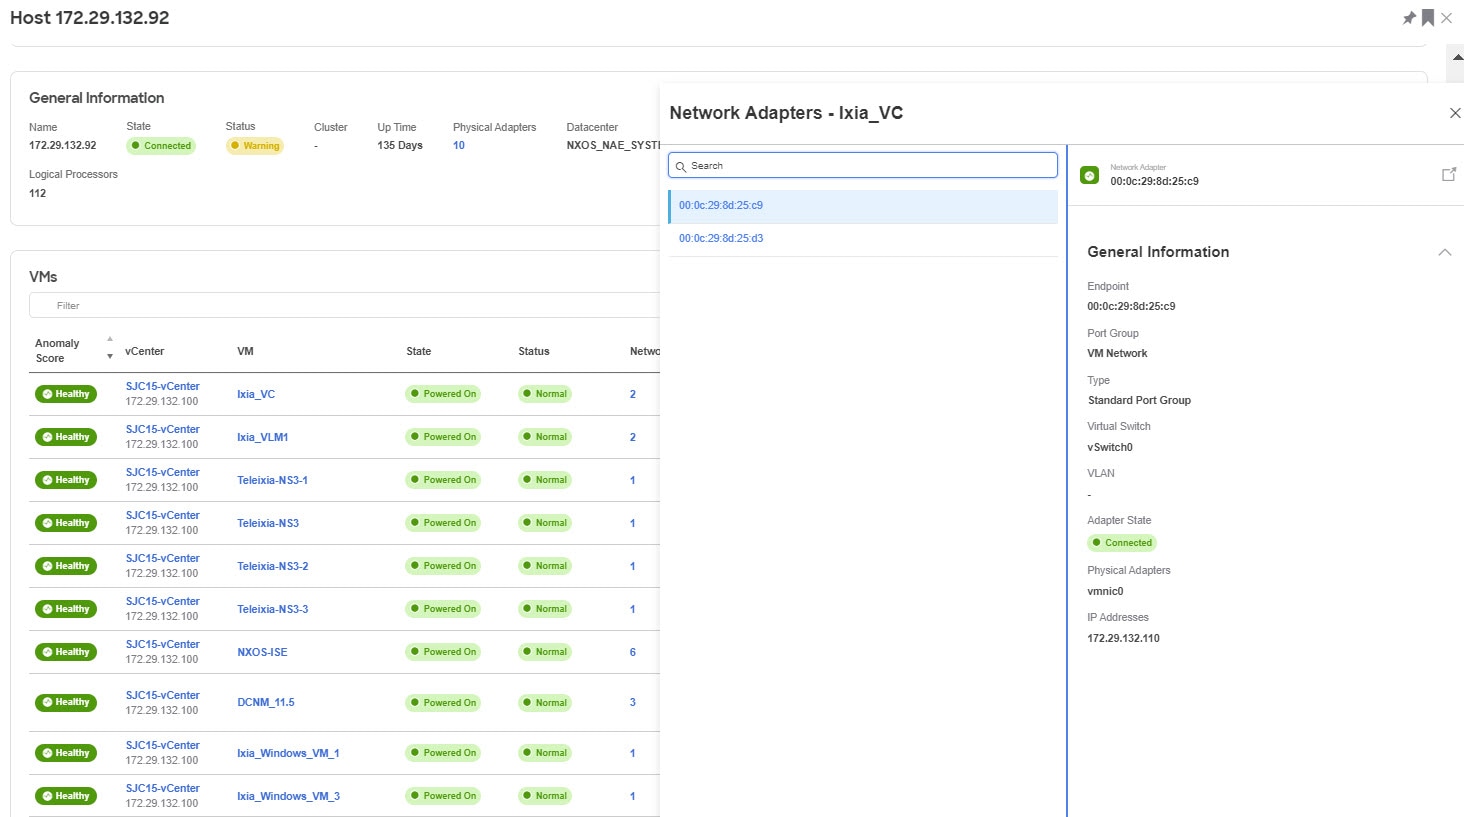Screen dimensions: 1464x817
Task: Open the Ixia_Windows_VM_3 VM link
Action: pyautogui.click(x=288, y=796)
